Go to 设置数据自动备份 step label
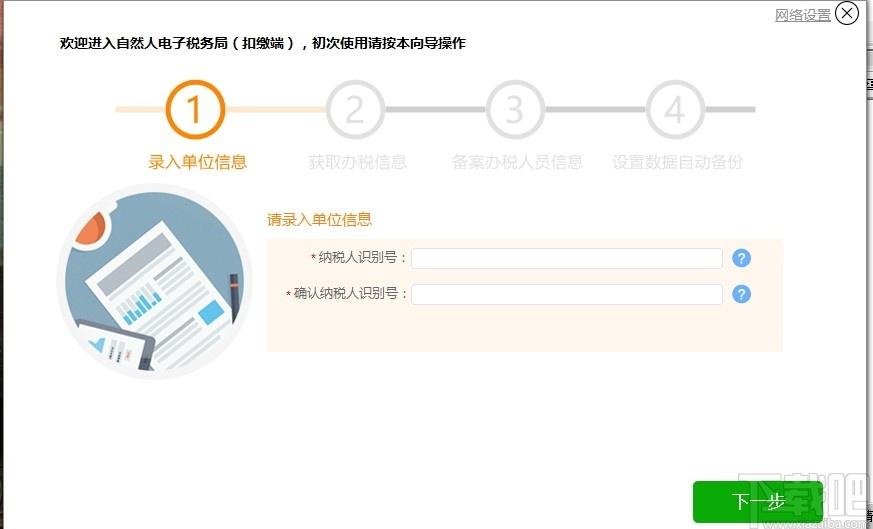This screenshot has width=873, height=529. [x=677, y=162]
